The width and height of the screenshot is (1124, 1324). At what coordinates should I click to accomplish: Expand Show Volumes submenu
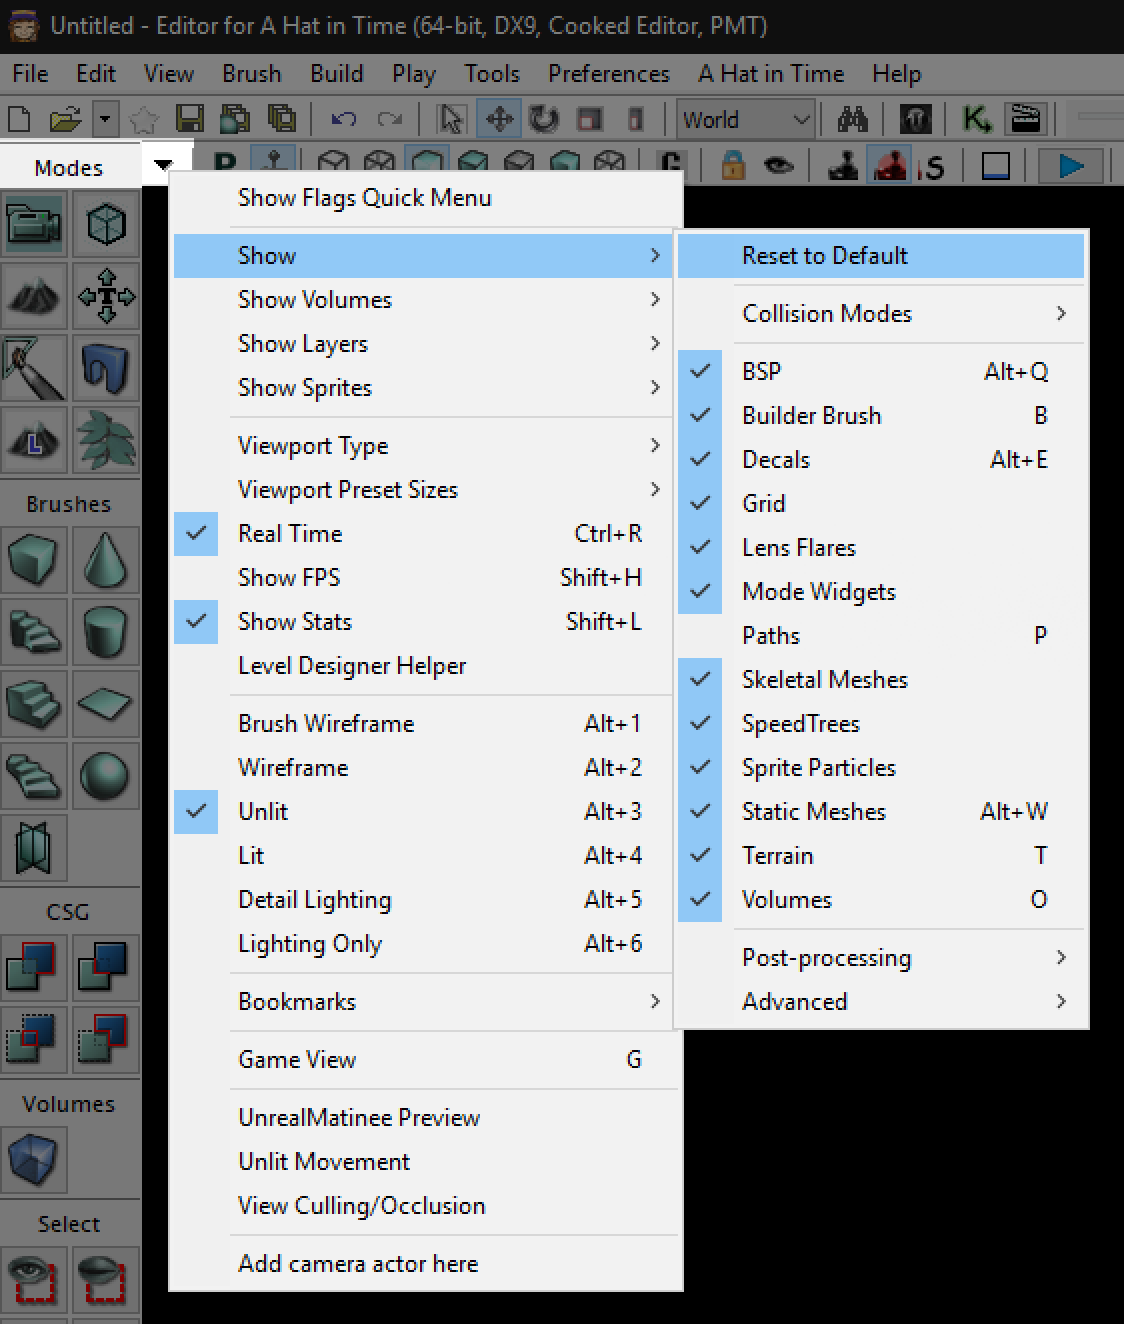[426, 299]
